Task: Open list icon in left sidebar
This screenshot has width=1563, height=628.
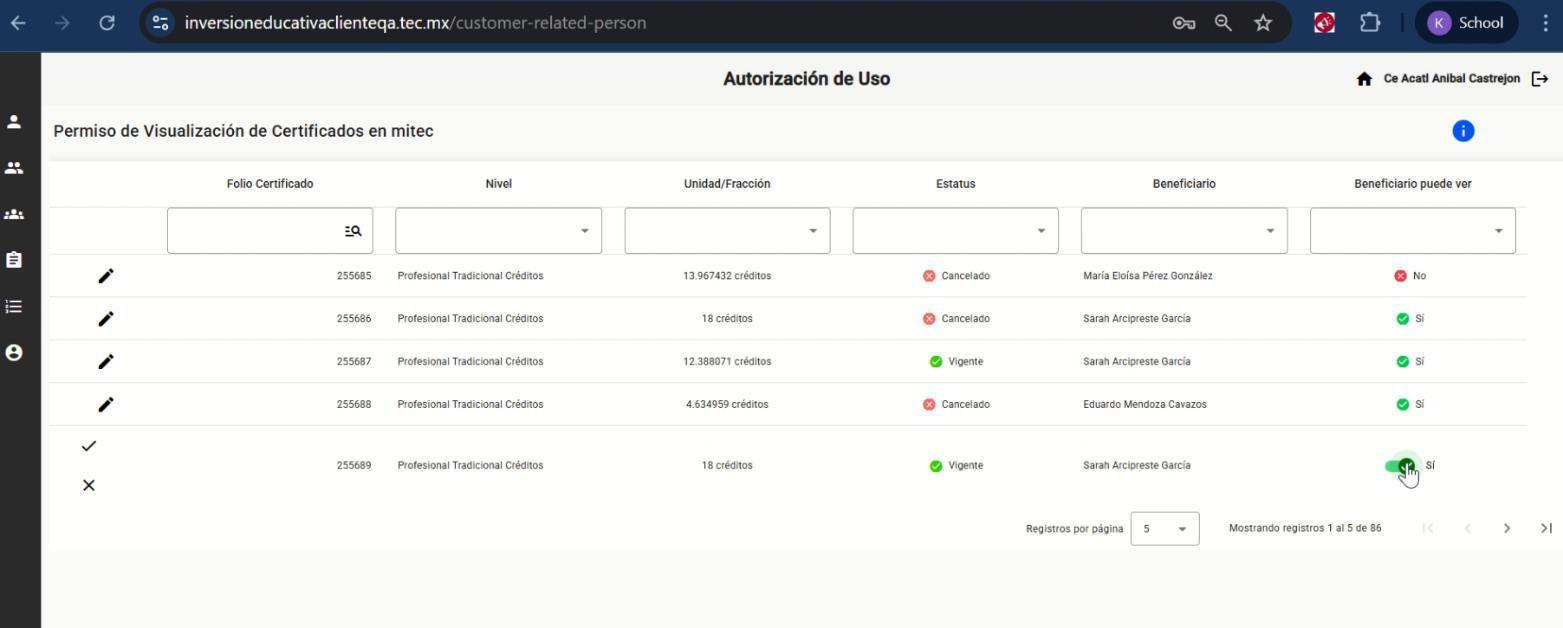Action: (14, 307)
